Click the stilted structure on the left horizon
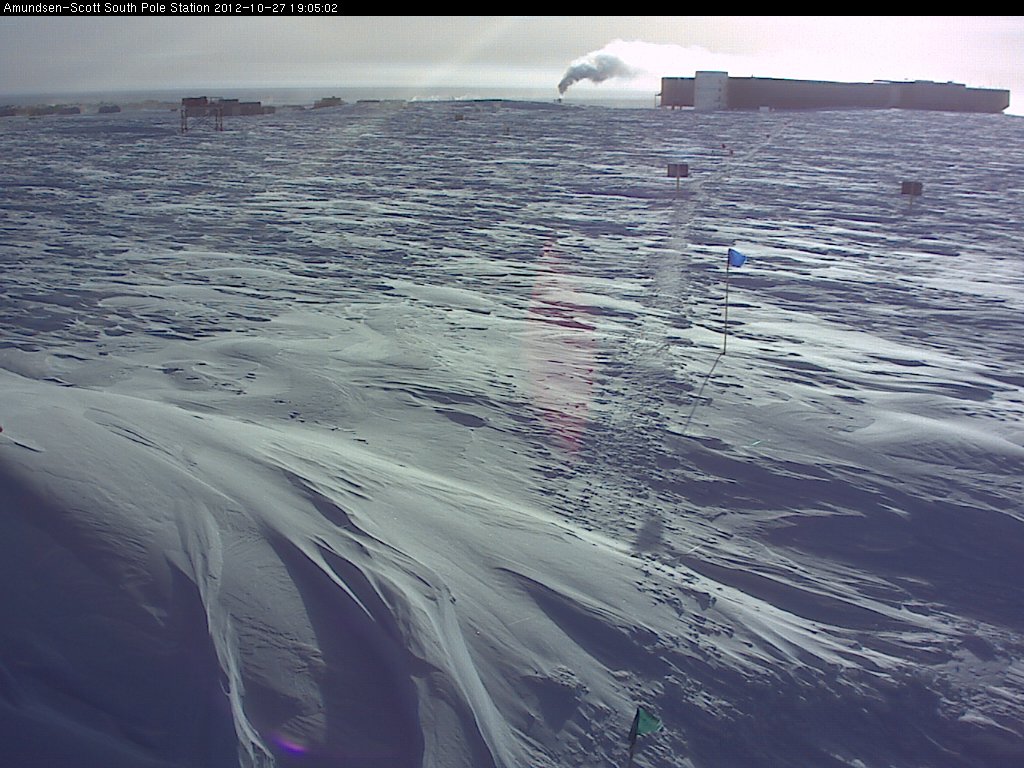The width and height of the screenshot is (1024, 768). tap(201, 112)
